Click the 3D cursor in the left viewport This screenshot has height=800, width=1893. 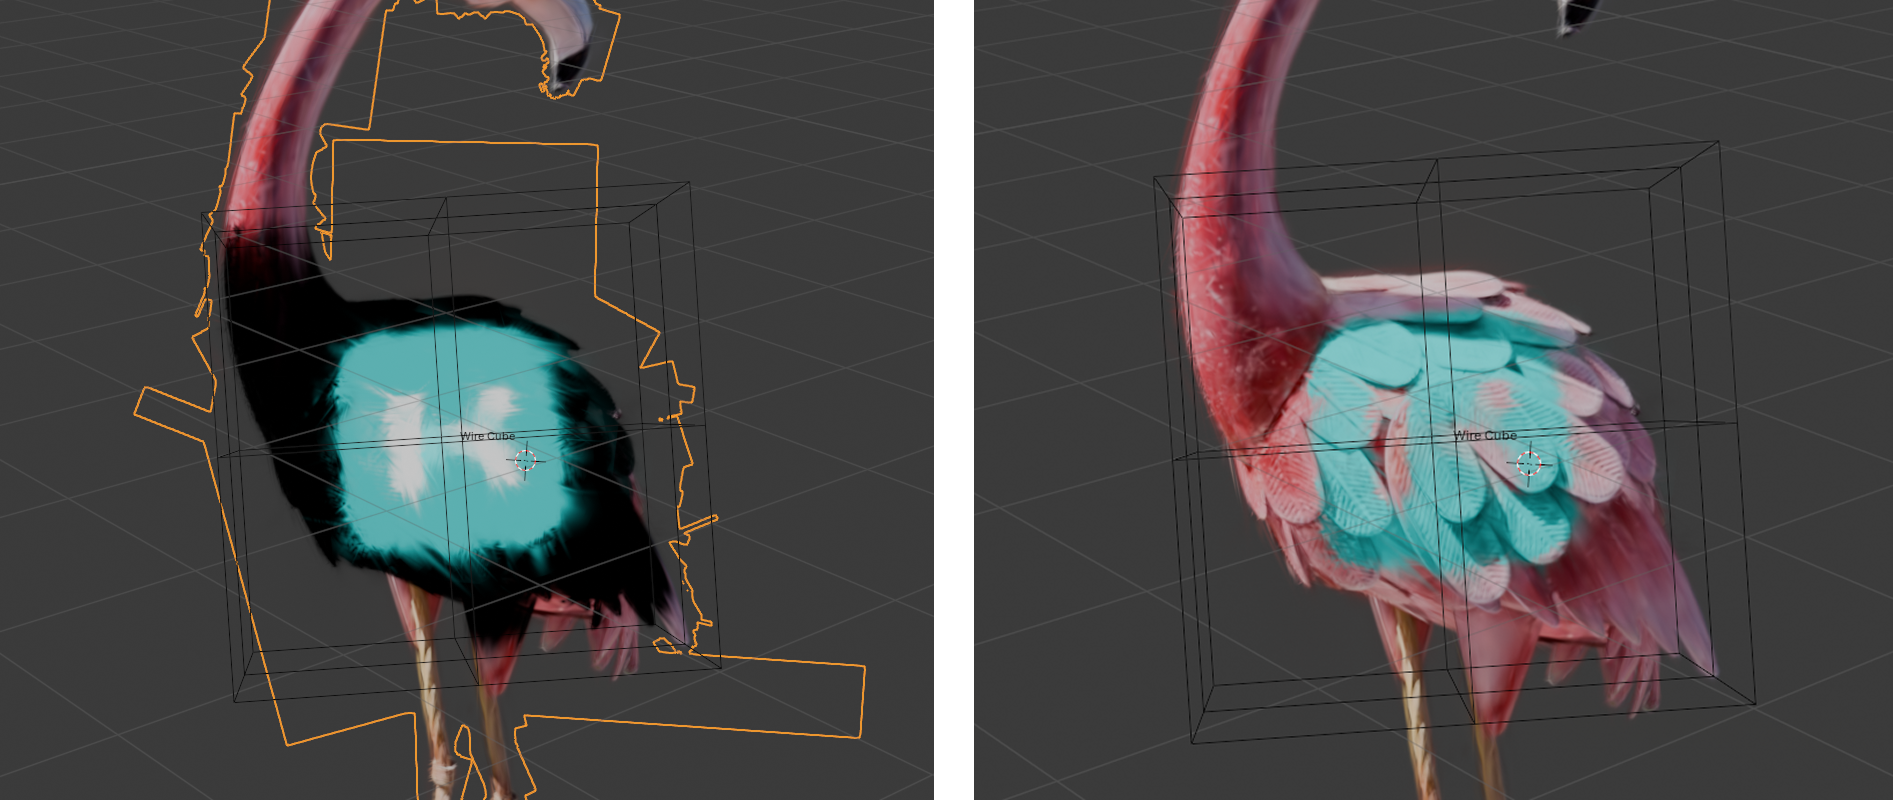pos(525,460)
